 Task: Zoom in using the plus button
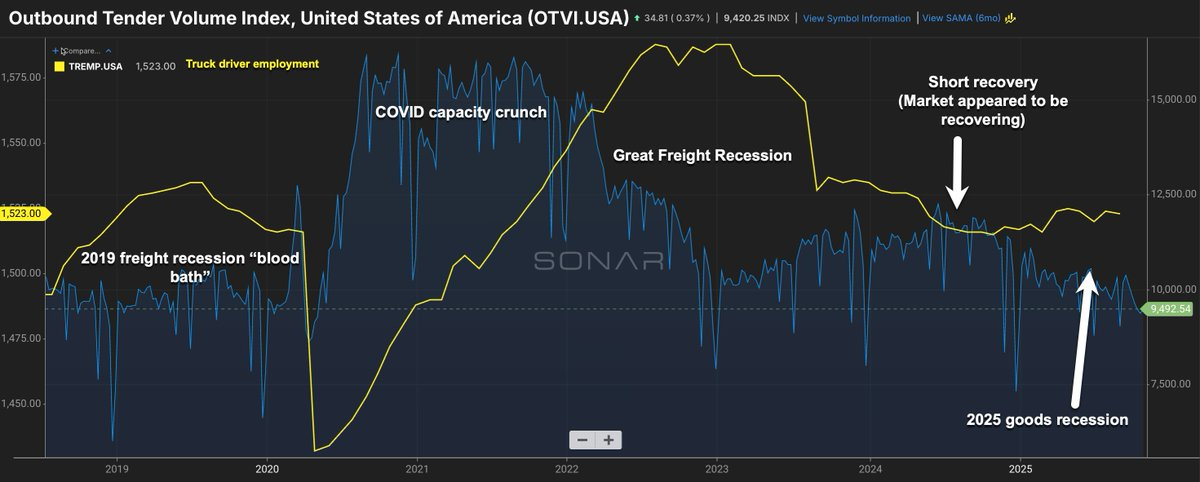tap(608, 440)
